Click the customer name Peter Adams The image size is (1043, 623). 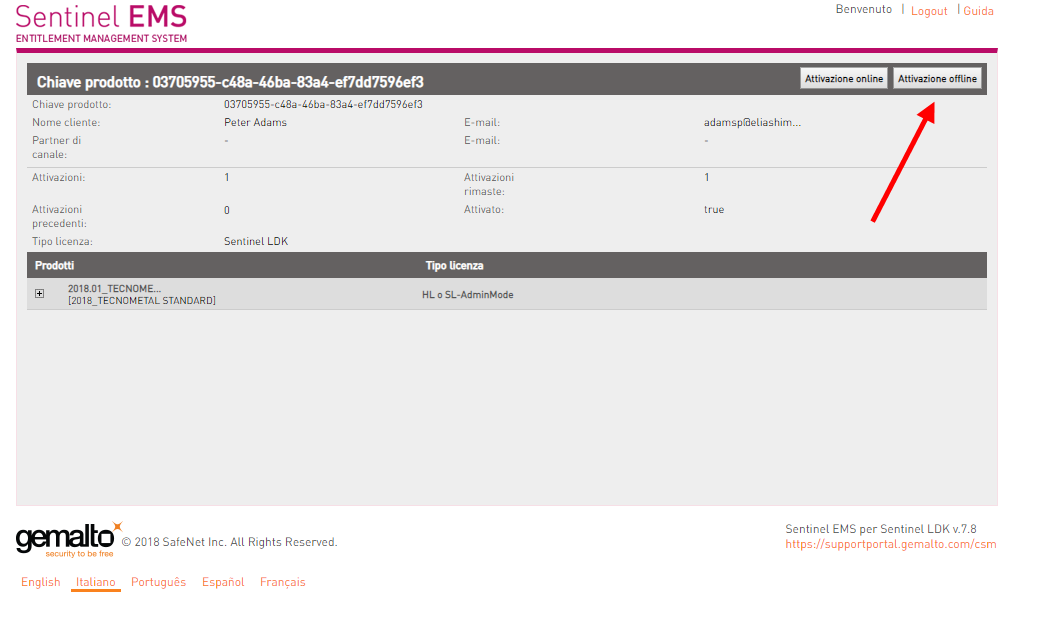pyautogui.click(x=255, y=122)
